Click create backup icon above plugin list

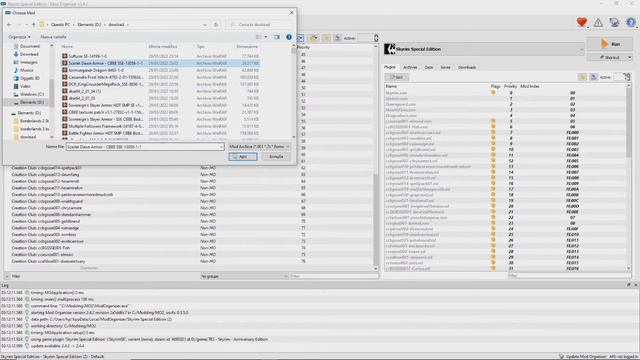click(x=593, y=77)
